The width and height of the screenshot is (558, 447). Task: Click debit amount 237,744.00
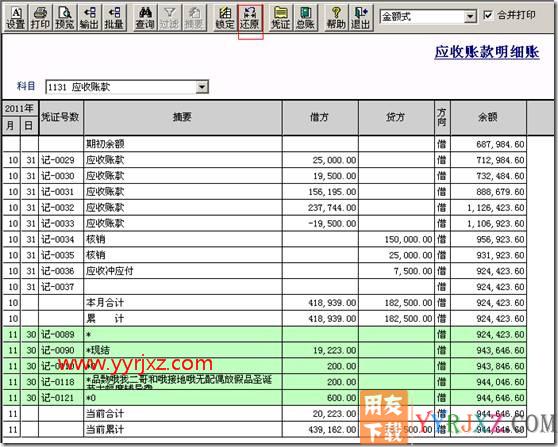[332, 208]
